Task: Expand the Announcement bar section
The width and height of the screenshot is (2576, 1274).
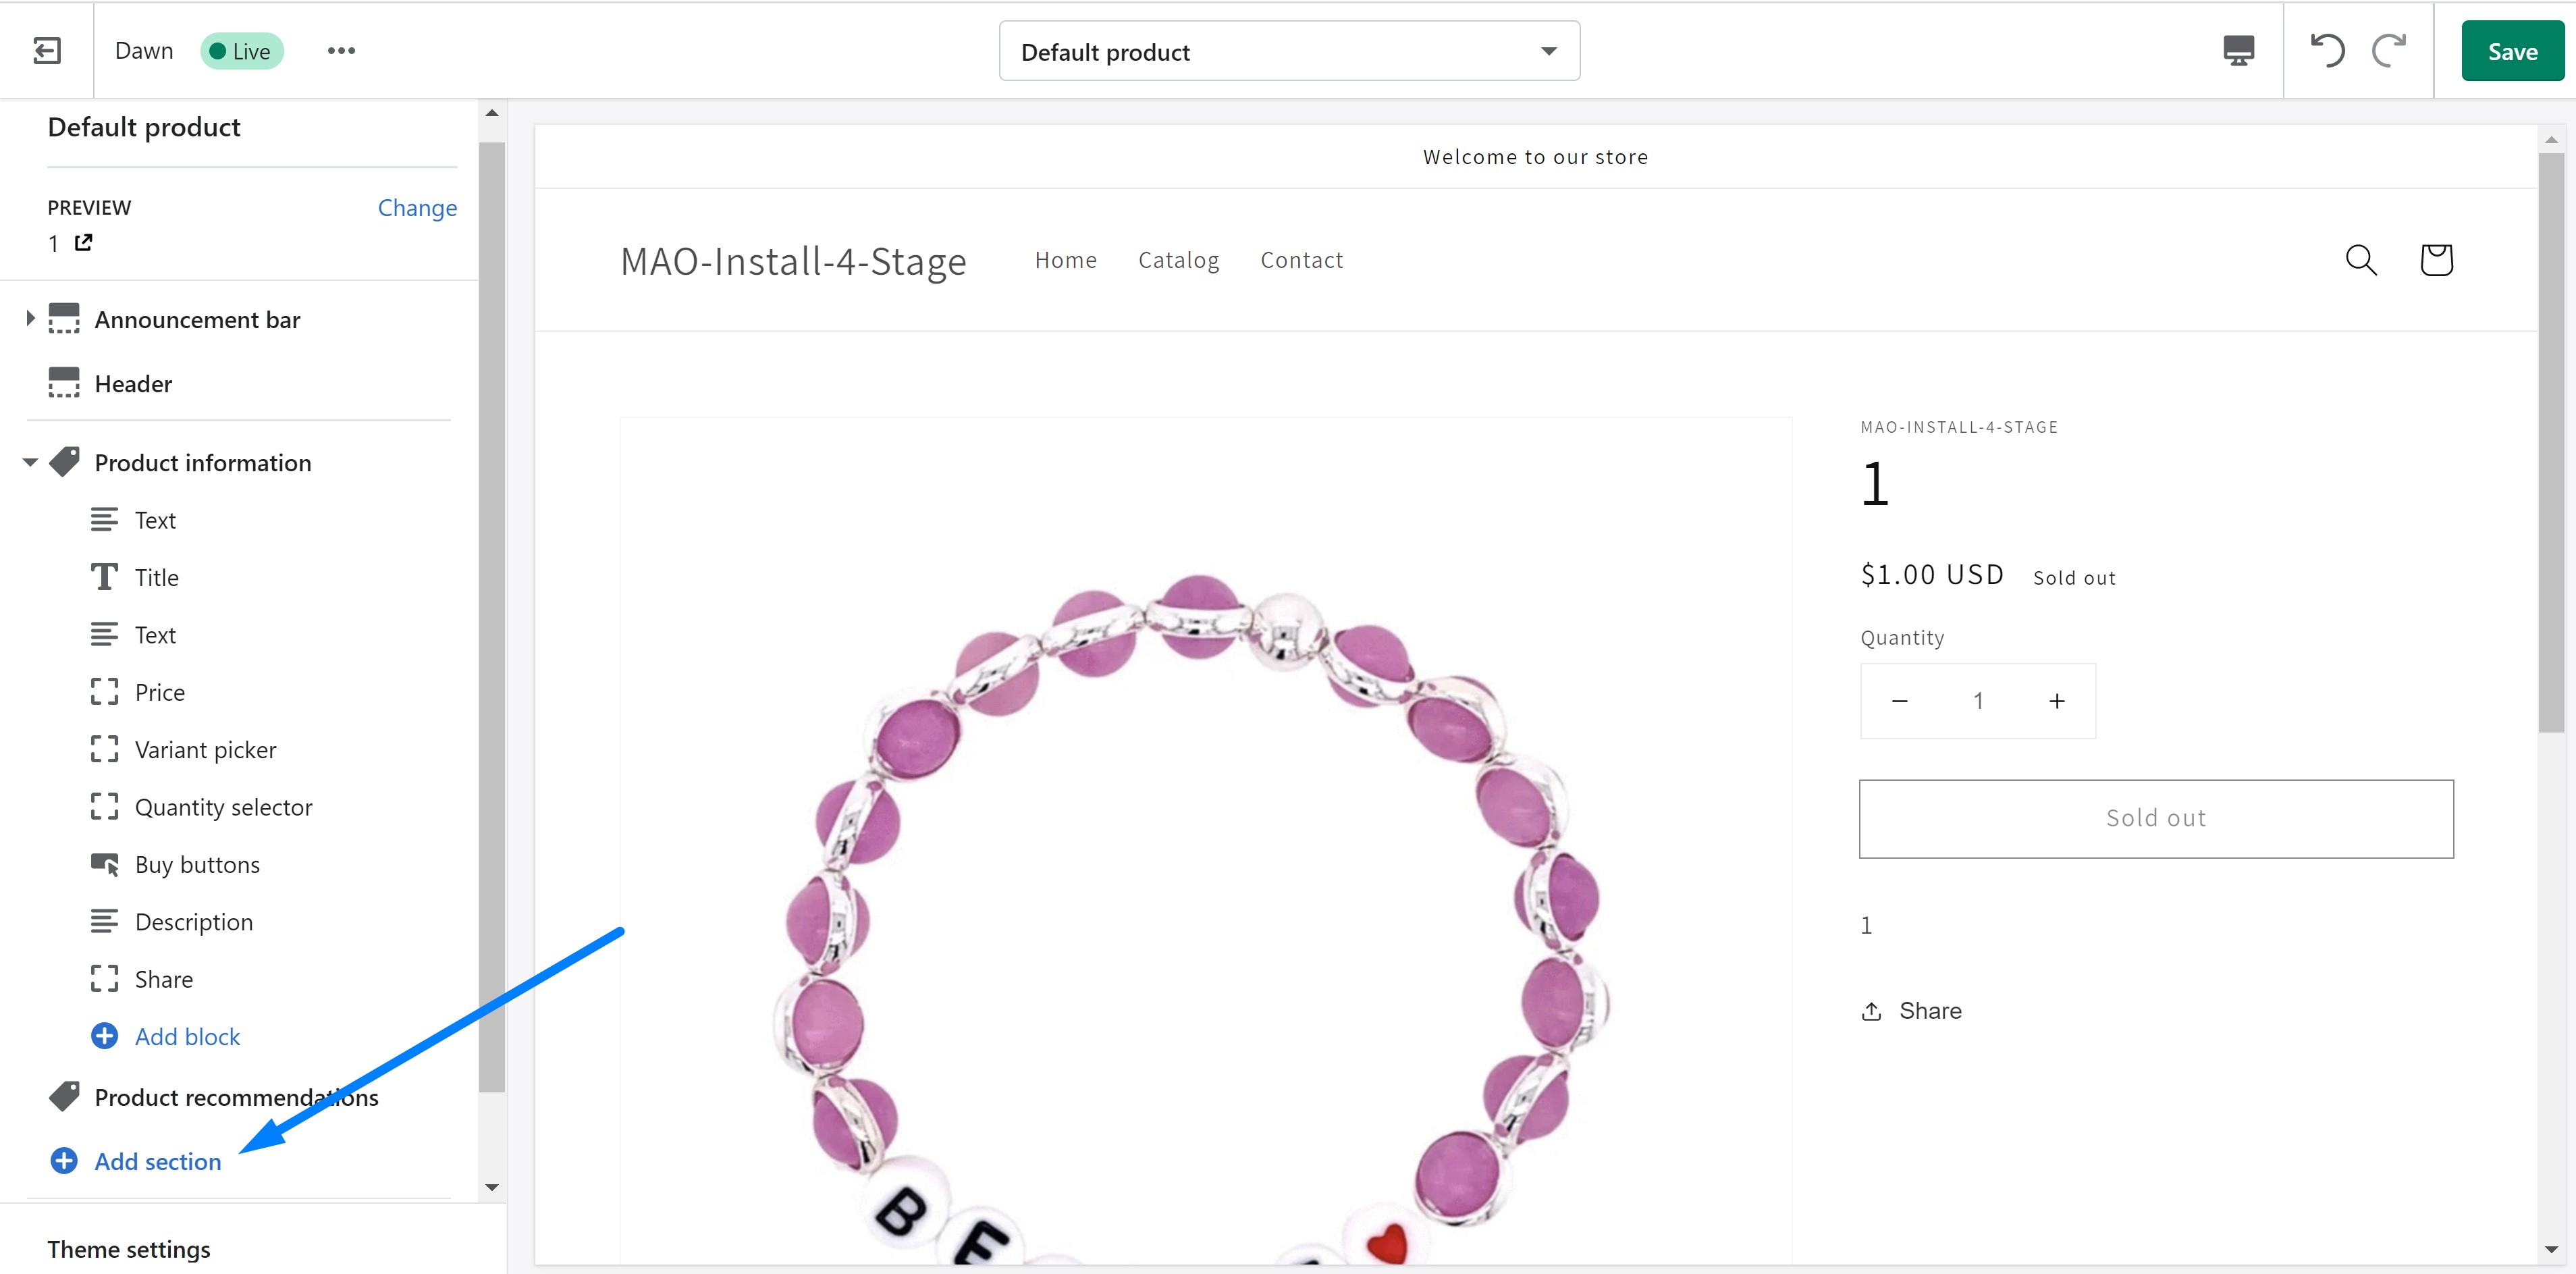Action: [30, 319]
